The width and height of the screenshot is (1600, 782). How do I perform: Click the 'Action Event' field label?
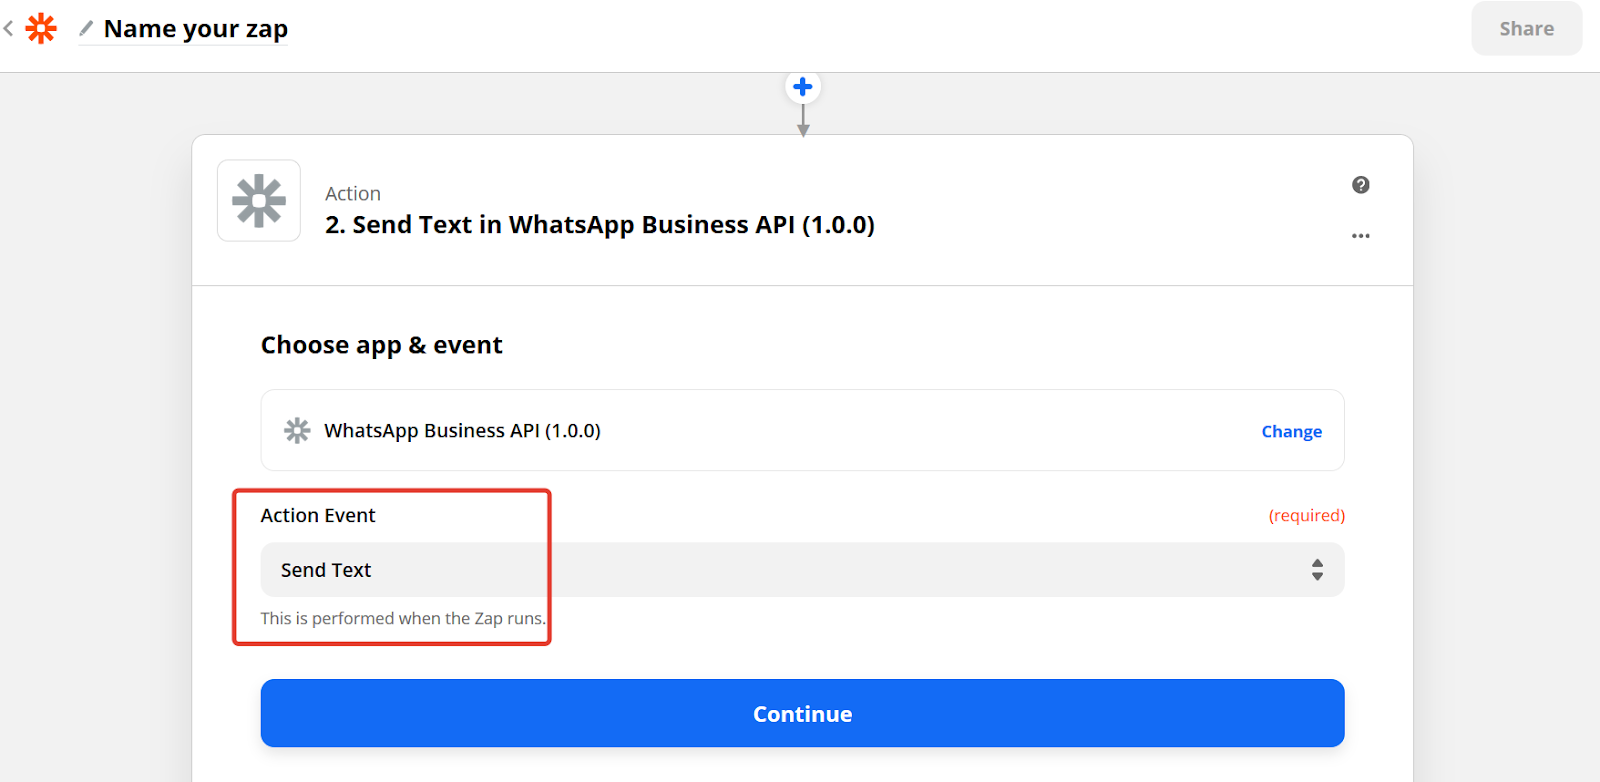pos(318,515)
